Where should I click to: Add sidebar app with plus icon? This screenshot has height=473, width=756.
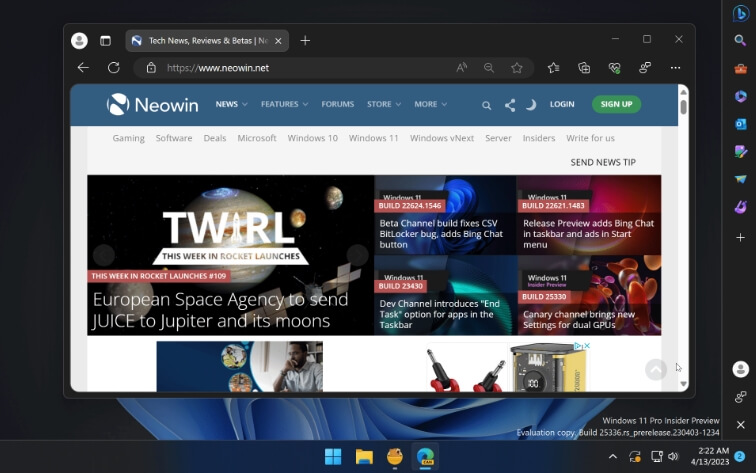pyautogui.click(x=741, y=237)
